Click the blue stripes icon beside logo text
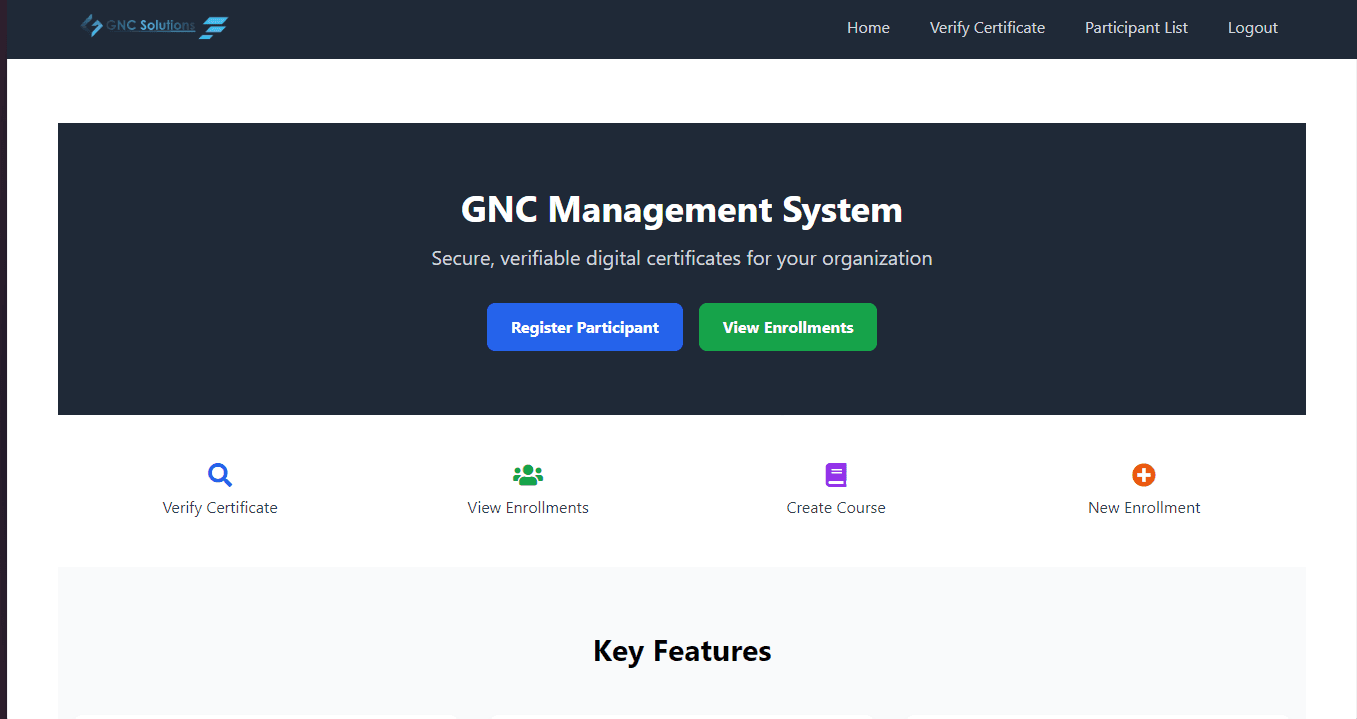The height and width of the screenshot is (719, 1357). (x=213, y=28)
